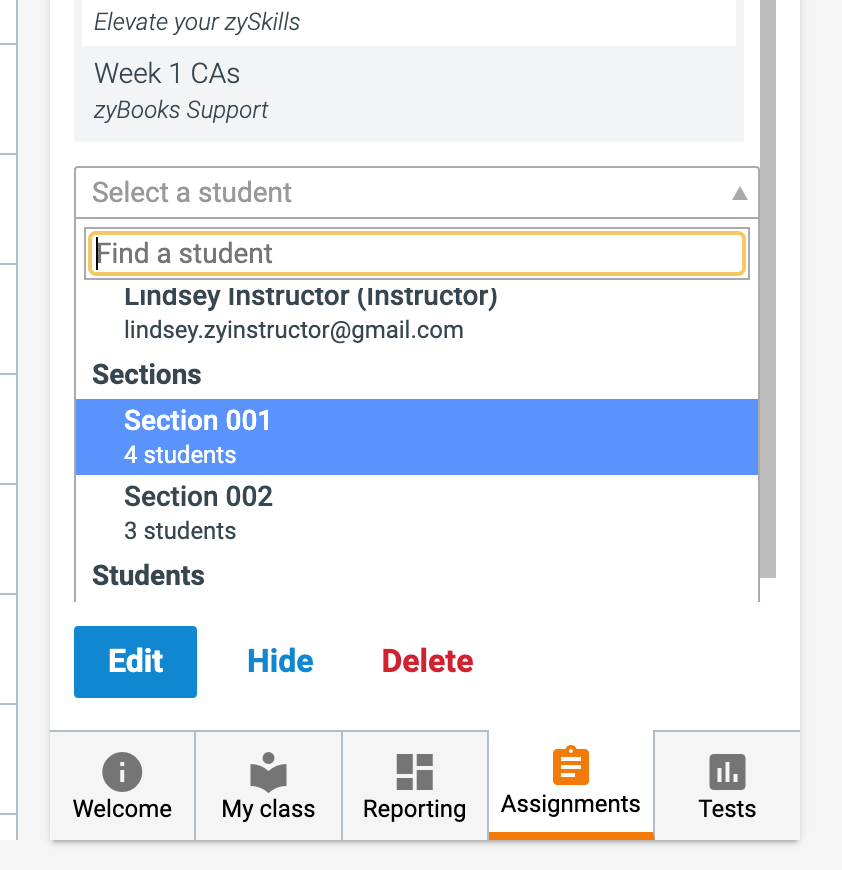The width and height of the screenshot is (842, 870).
Task: Click the Edit button
Action: click(x=135, y=662)
